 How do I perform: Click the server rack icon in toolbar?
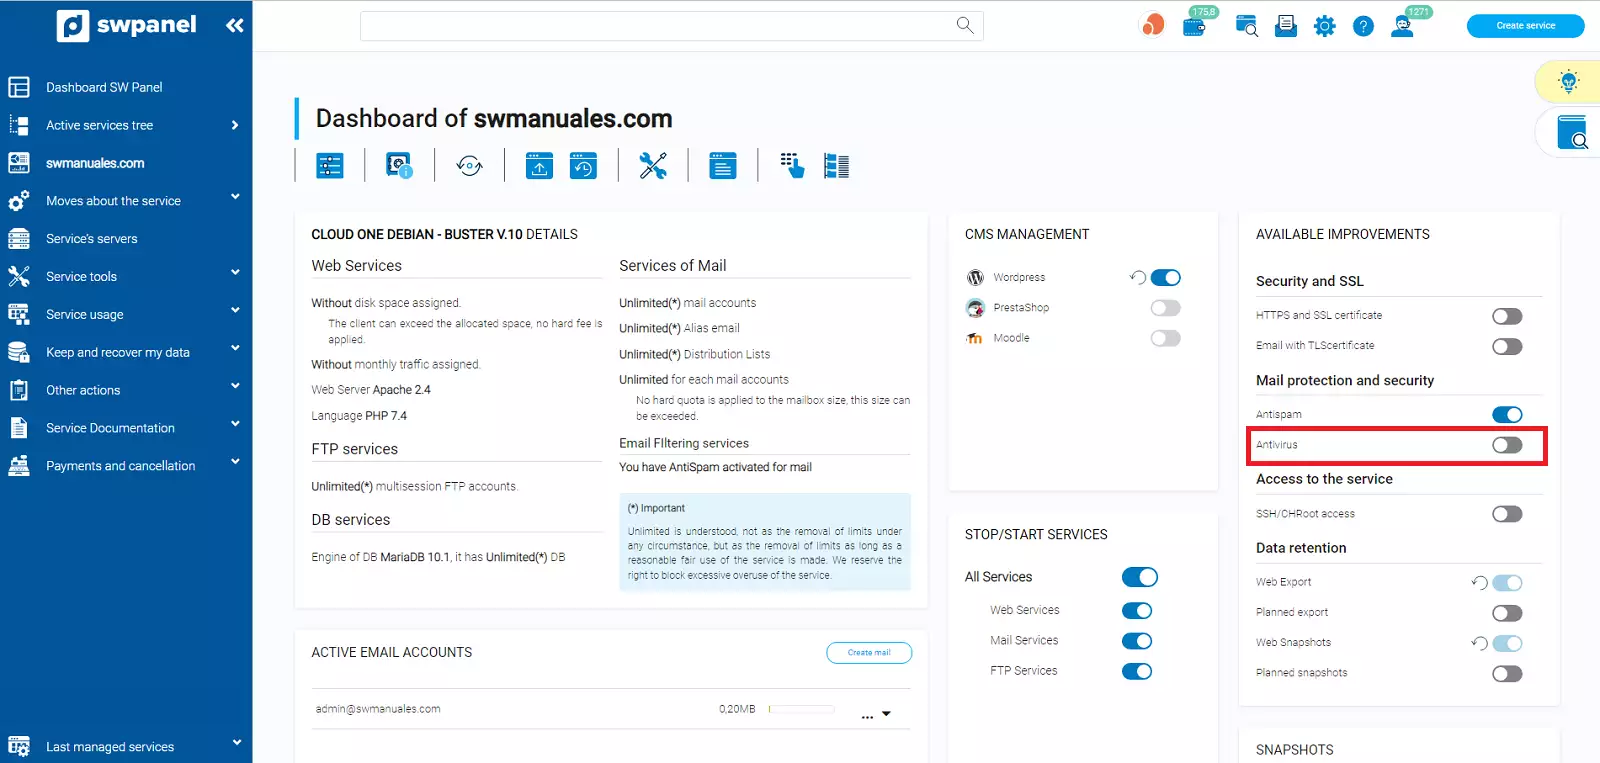click(836, 166)
